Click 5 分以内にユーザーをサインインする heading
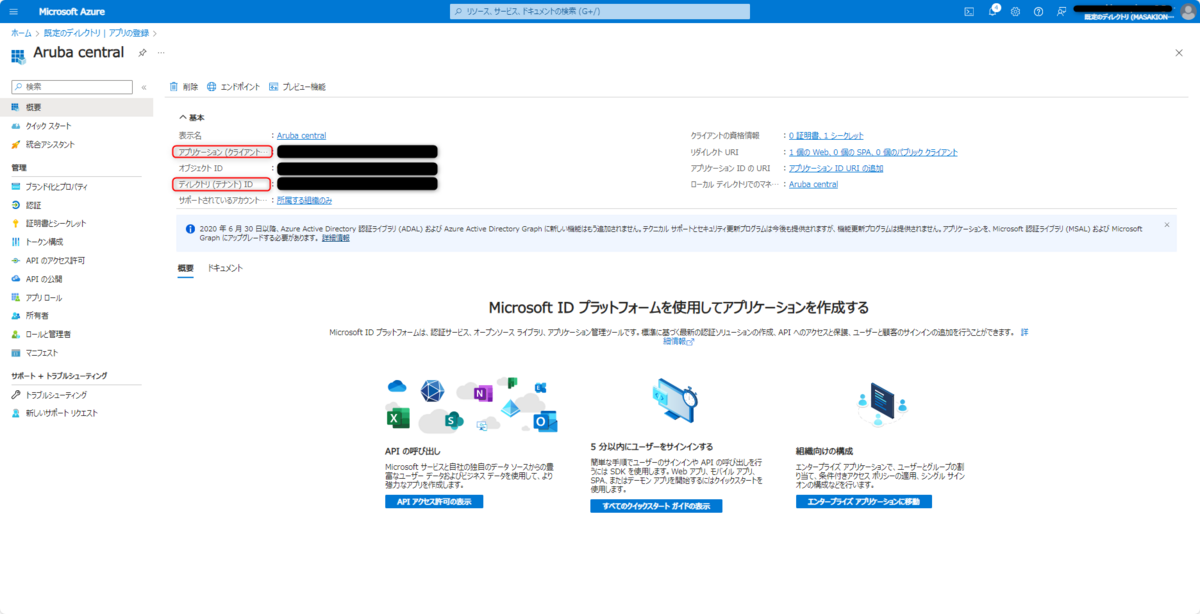The width and height of the screenshot is (1200, 614). 651,446
